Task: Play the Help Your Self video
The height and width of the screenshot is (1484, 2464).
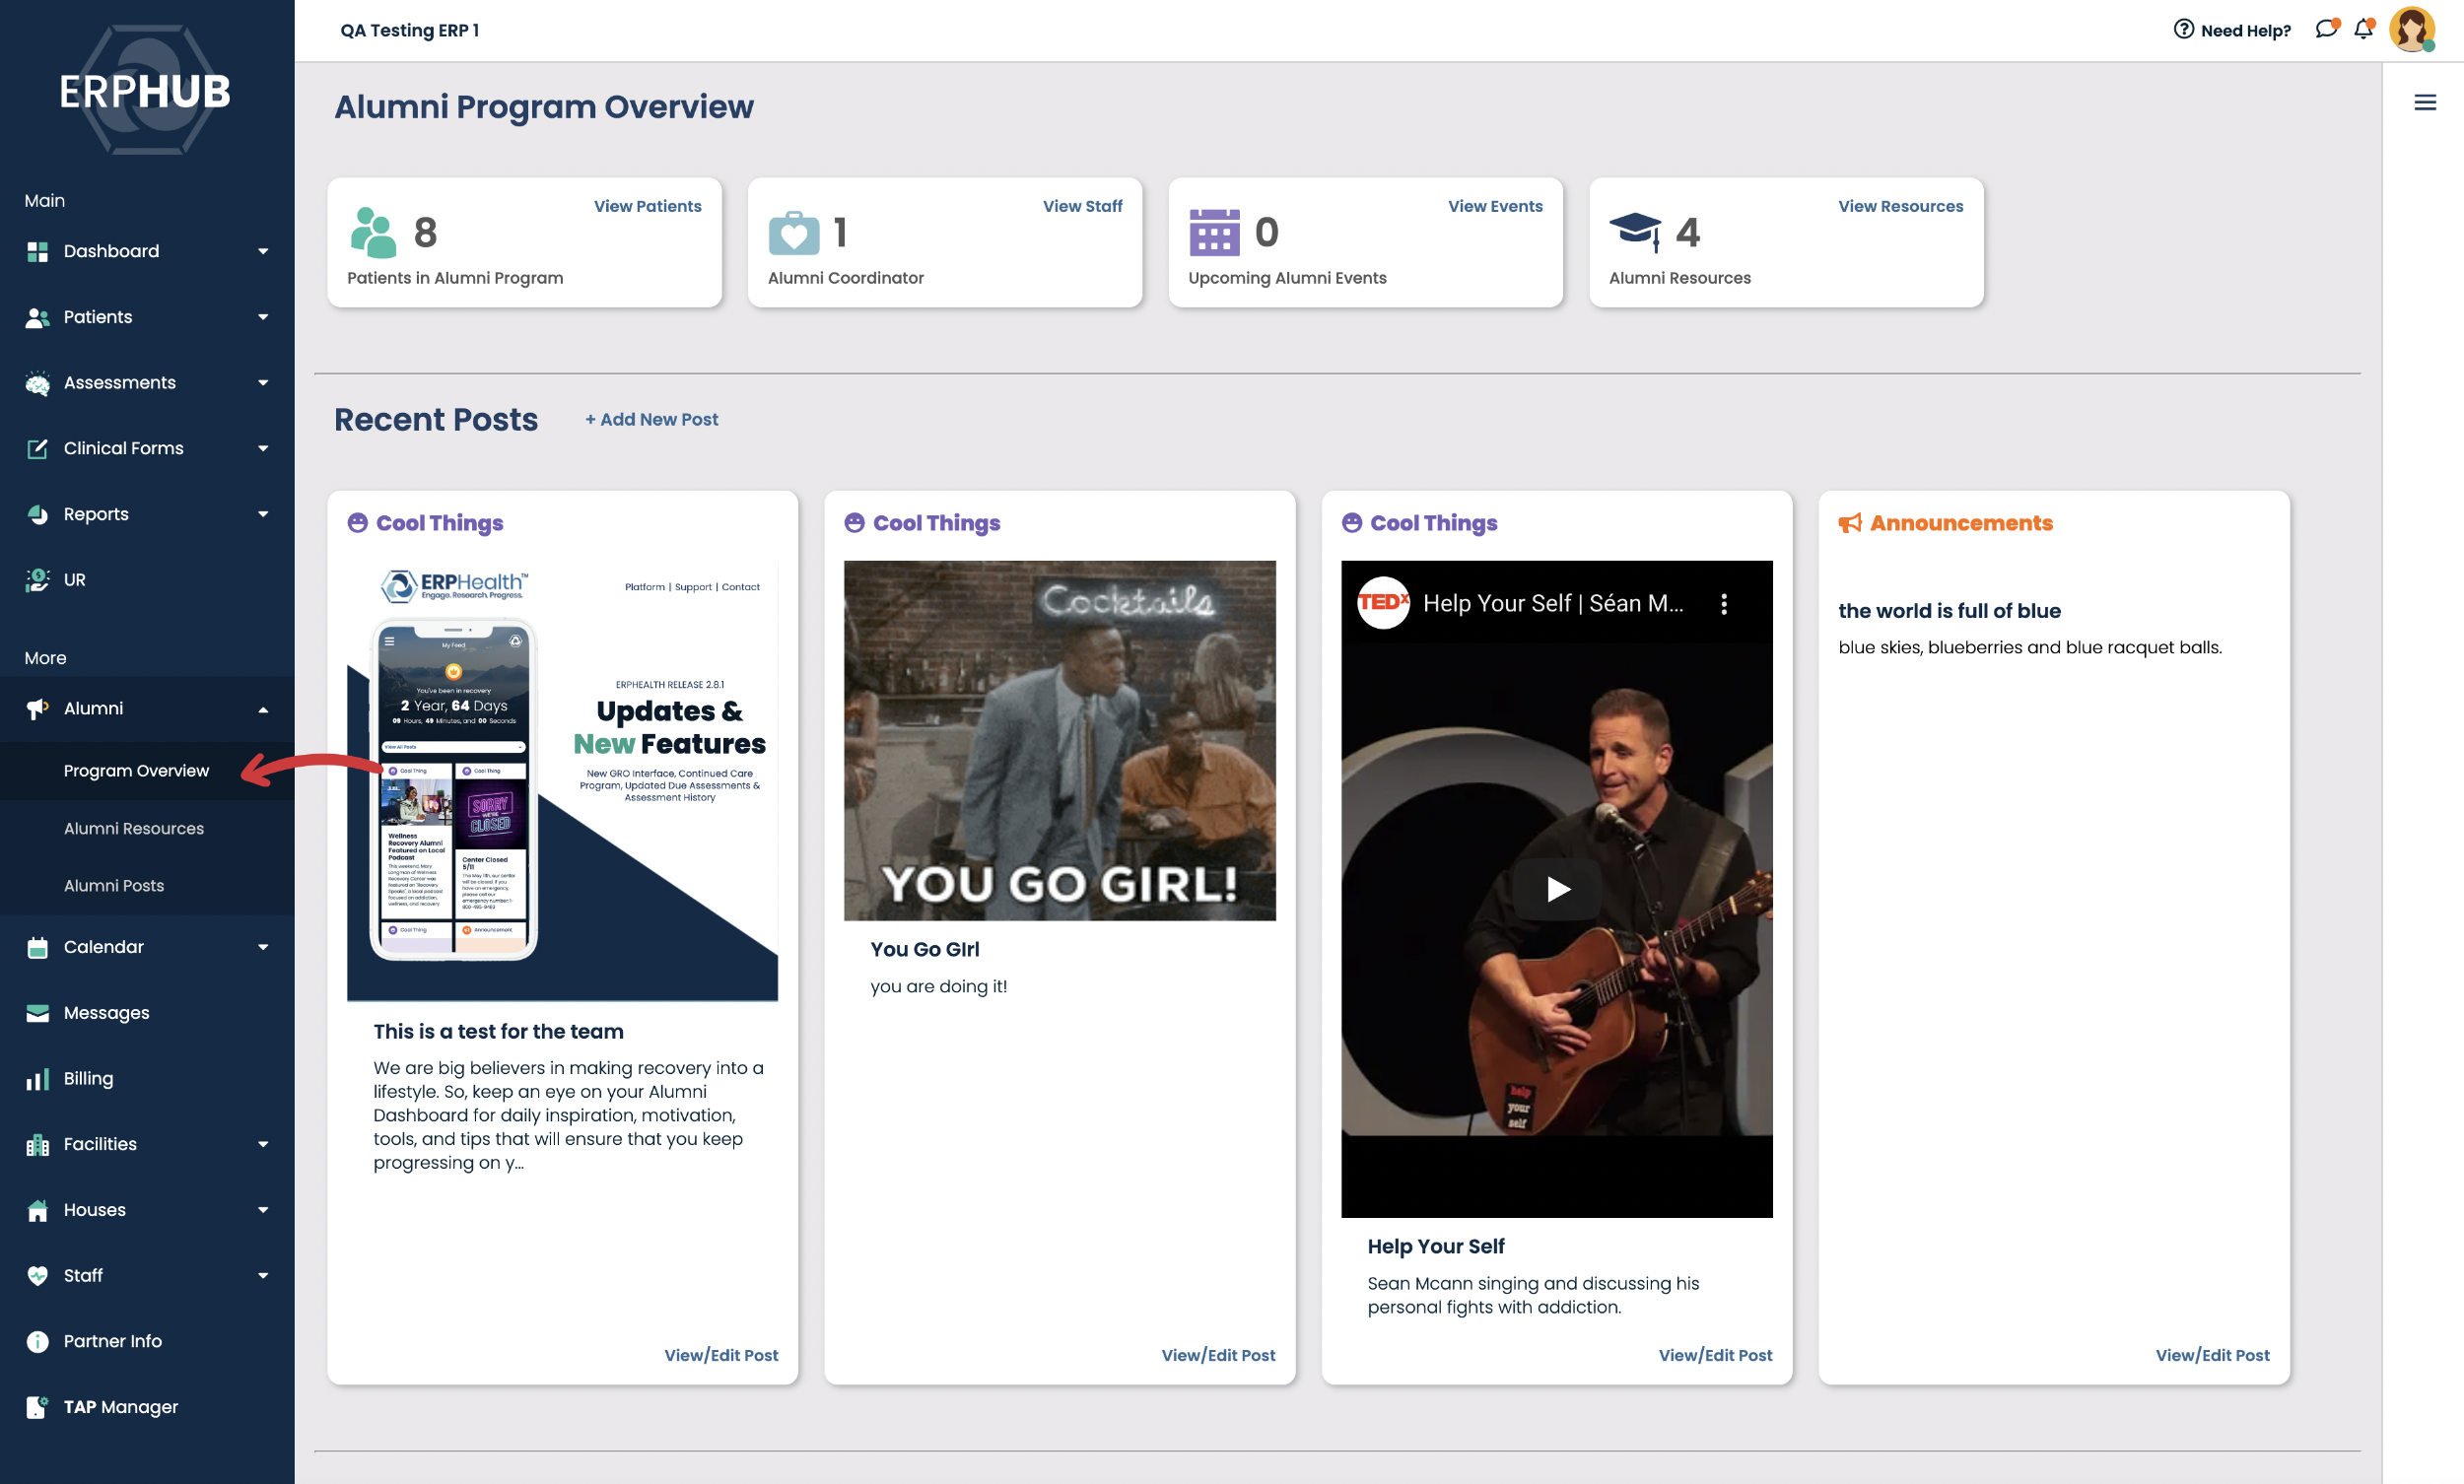Action: (1556, 888)
